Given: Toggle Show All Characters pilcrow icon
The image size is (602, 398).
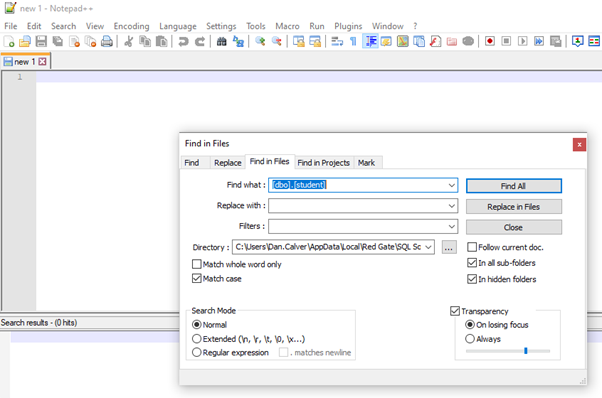Looking at the screenshot, I should (353, 41).
